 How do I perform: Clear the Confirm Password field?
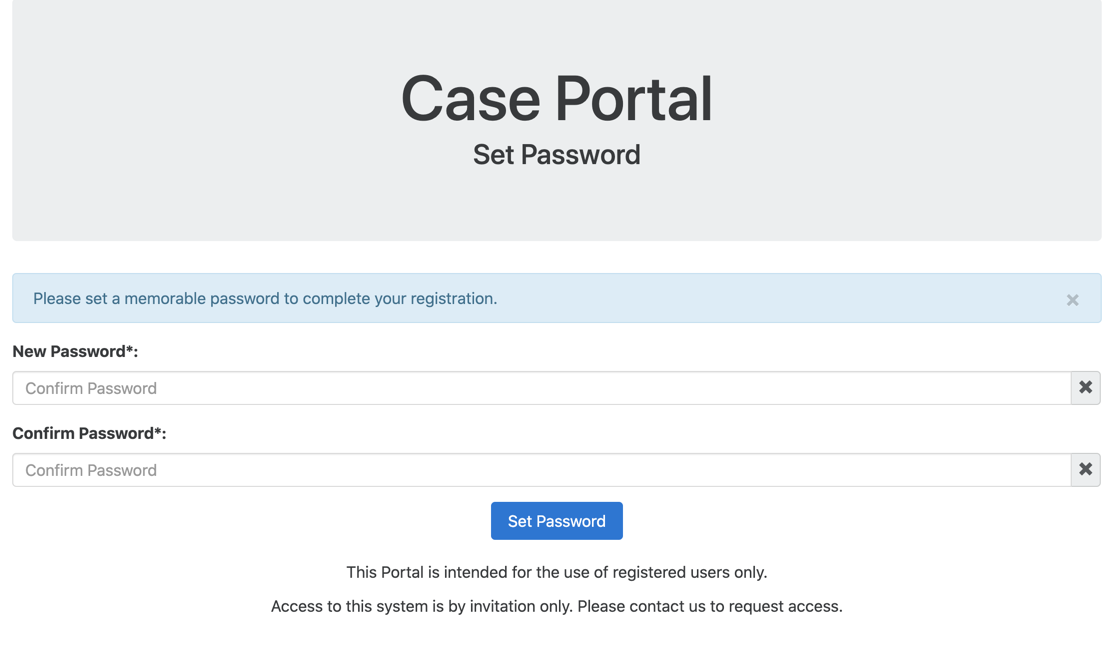coord(1085,470)
